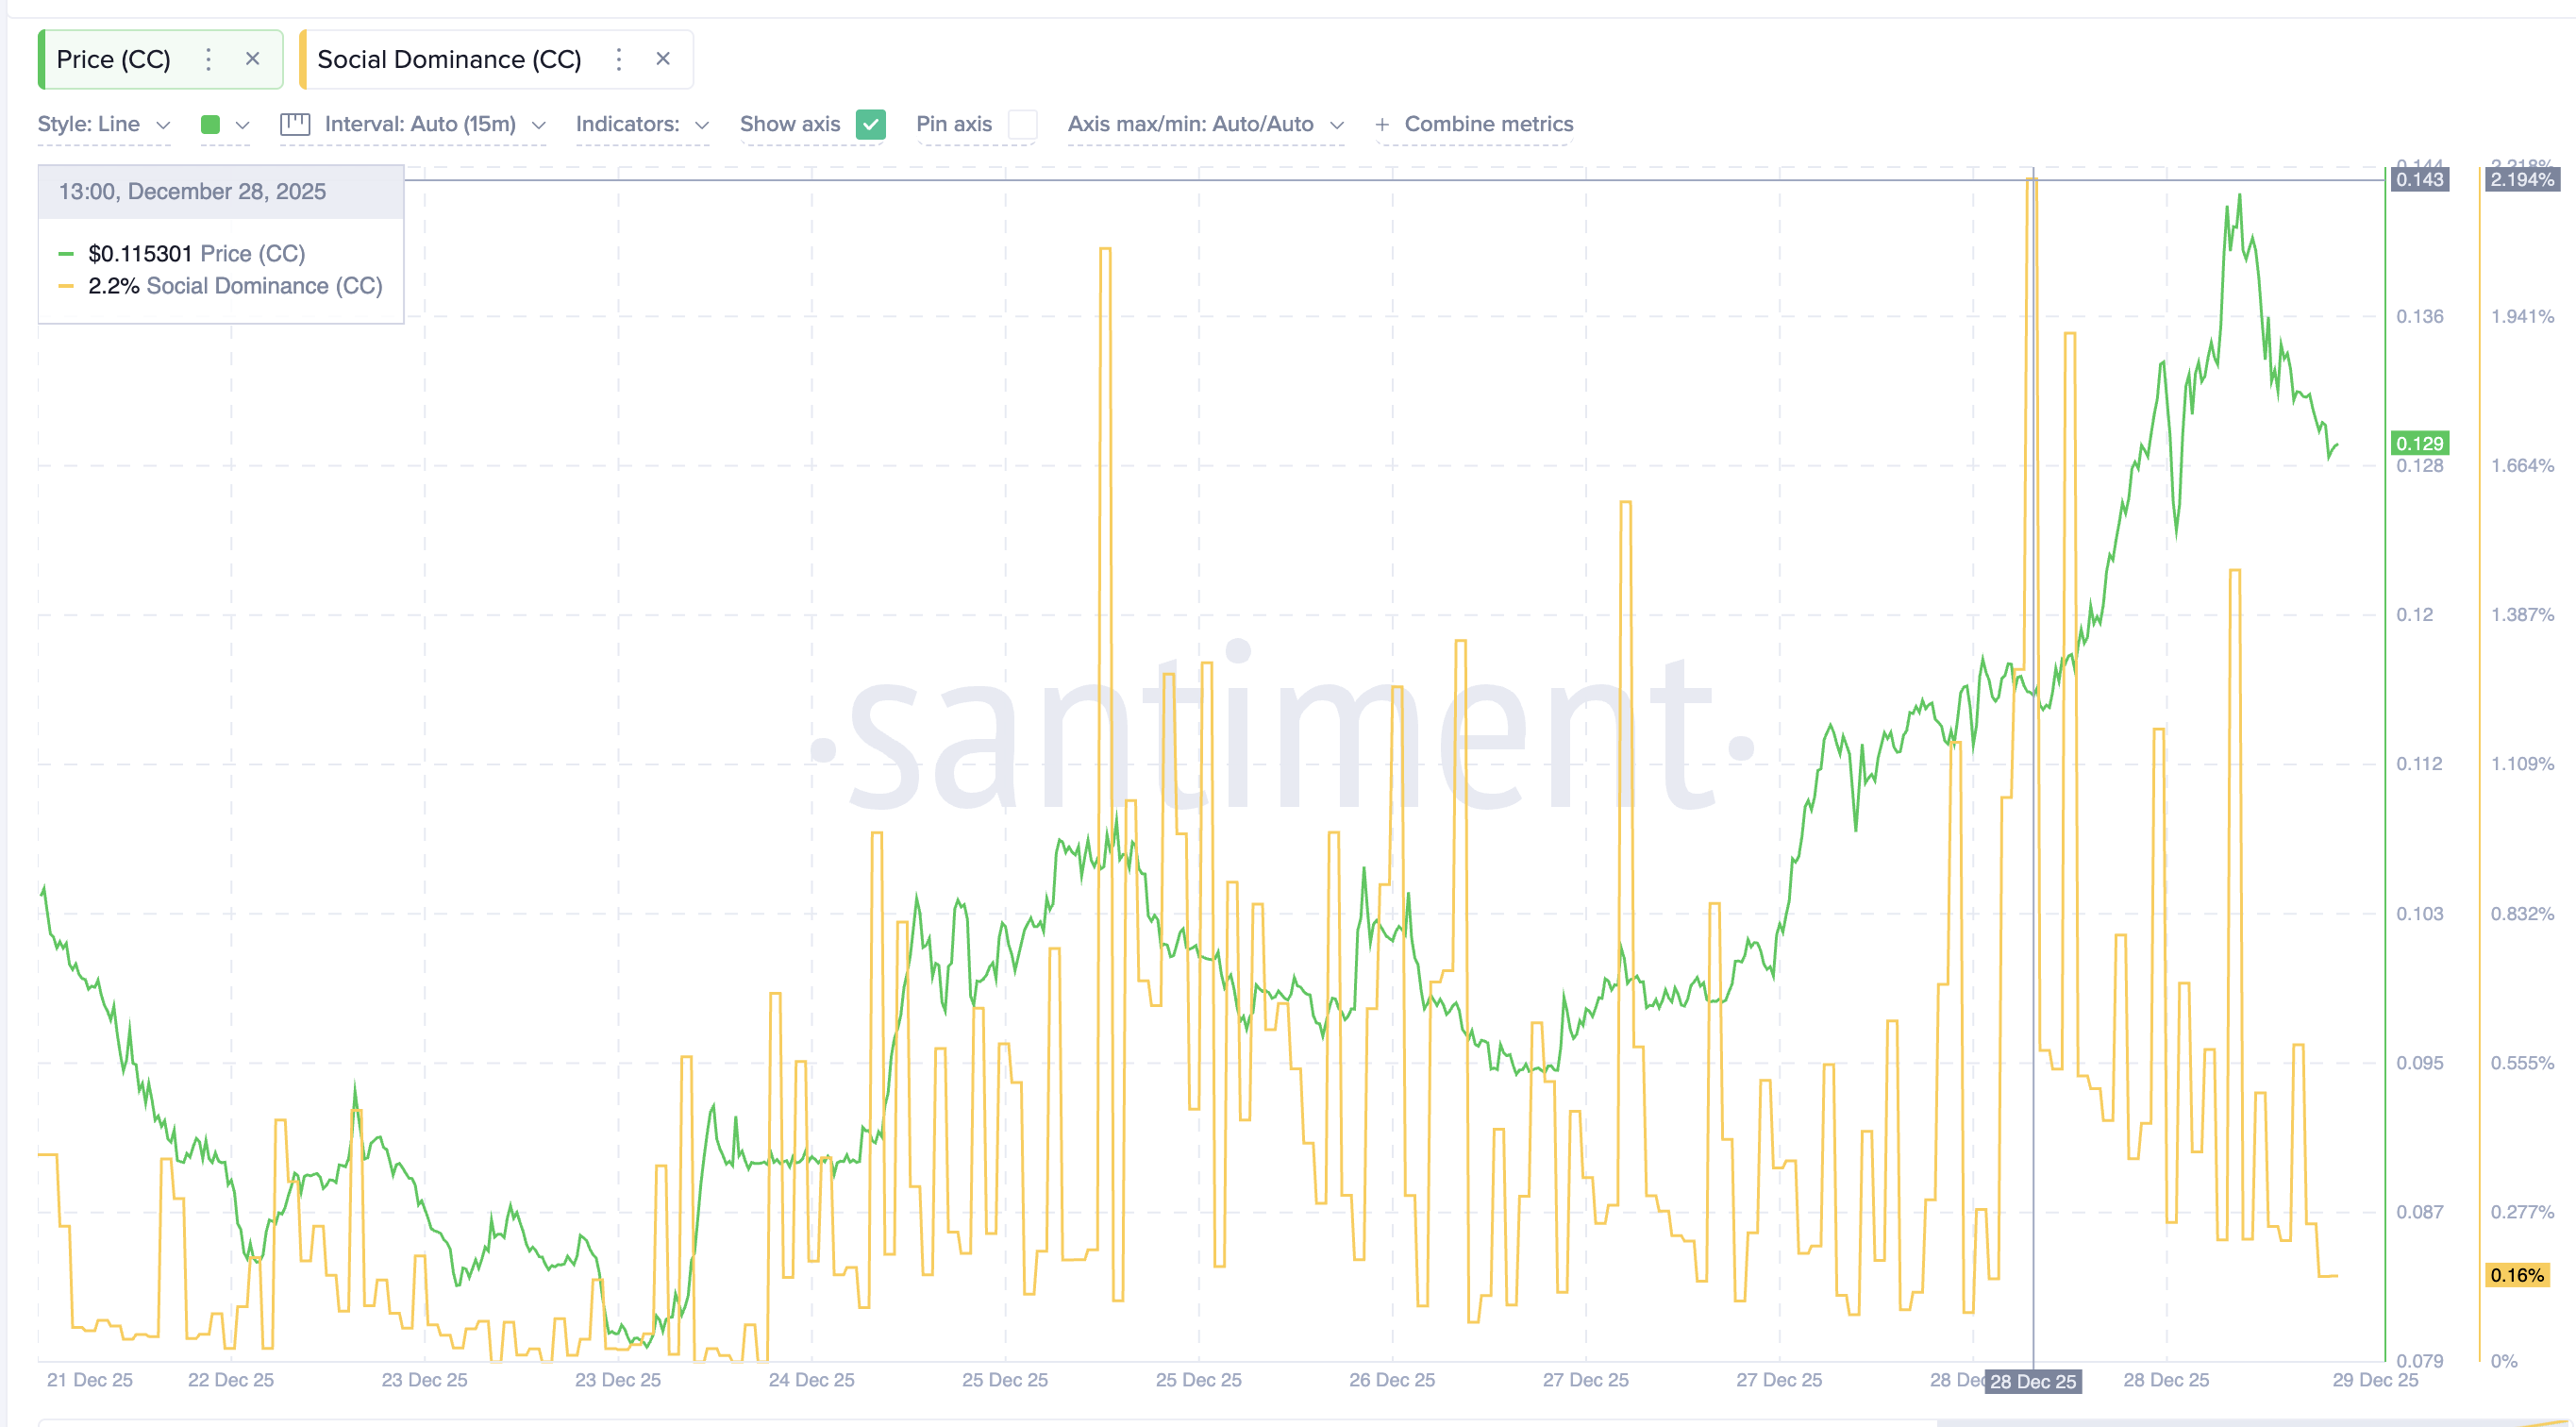
Task: Click the 28 Dec 25 date marker on the x-axis
Action: pyautogui.click(x=2033, y=1381)
